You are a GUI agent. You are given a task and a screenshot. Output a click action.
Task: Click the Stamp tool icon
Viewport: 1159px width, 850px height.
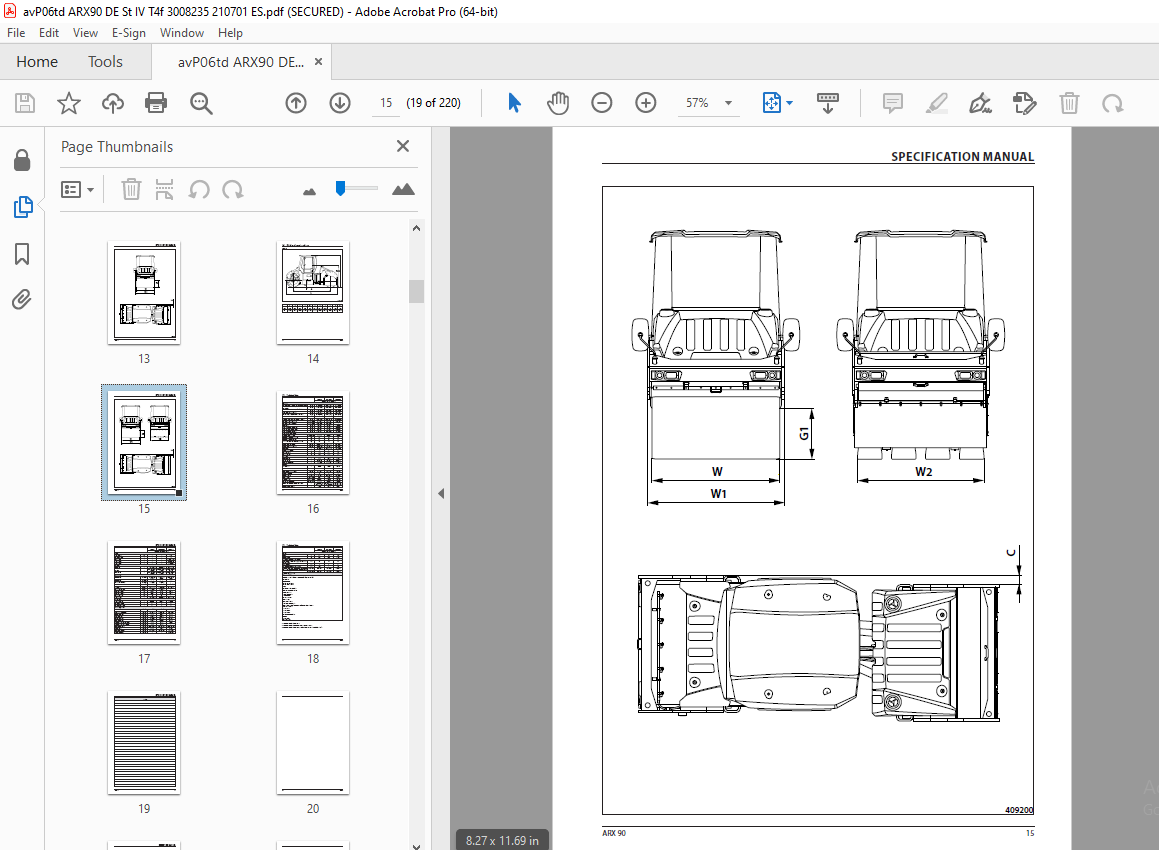click(1024, 103)
